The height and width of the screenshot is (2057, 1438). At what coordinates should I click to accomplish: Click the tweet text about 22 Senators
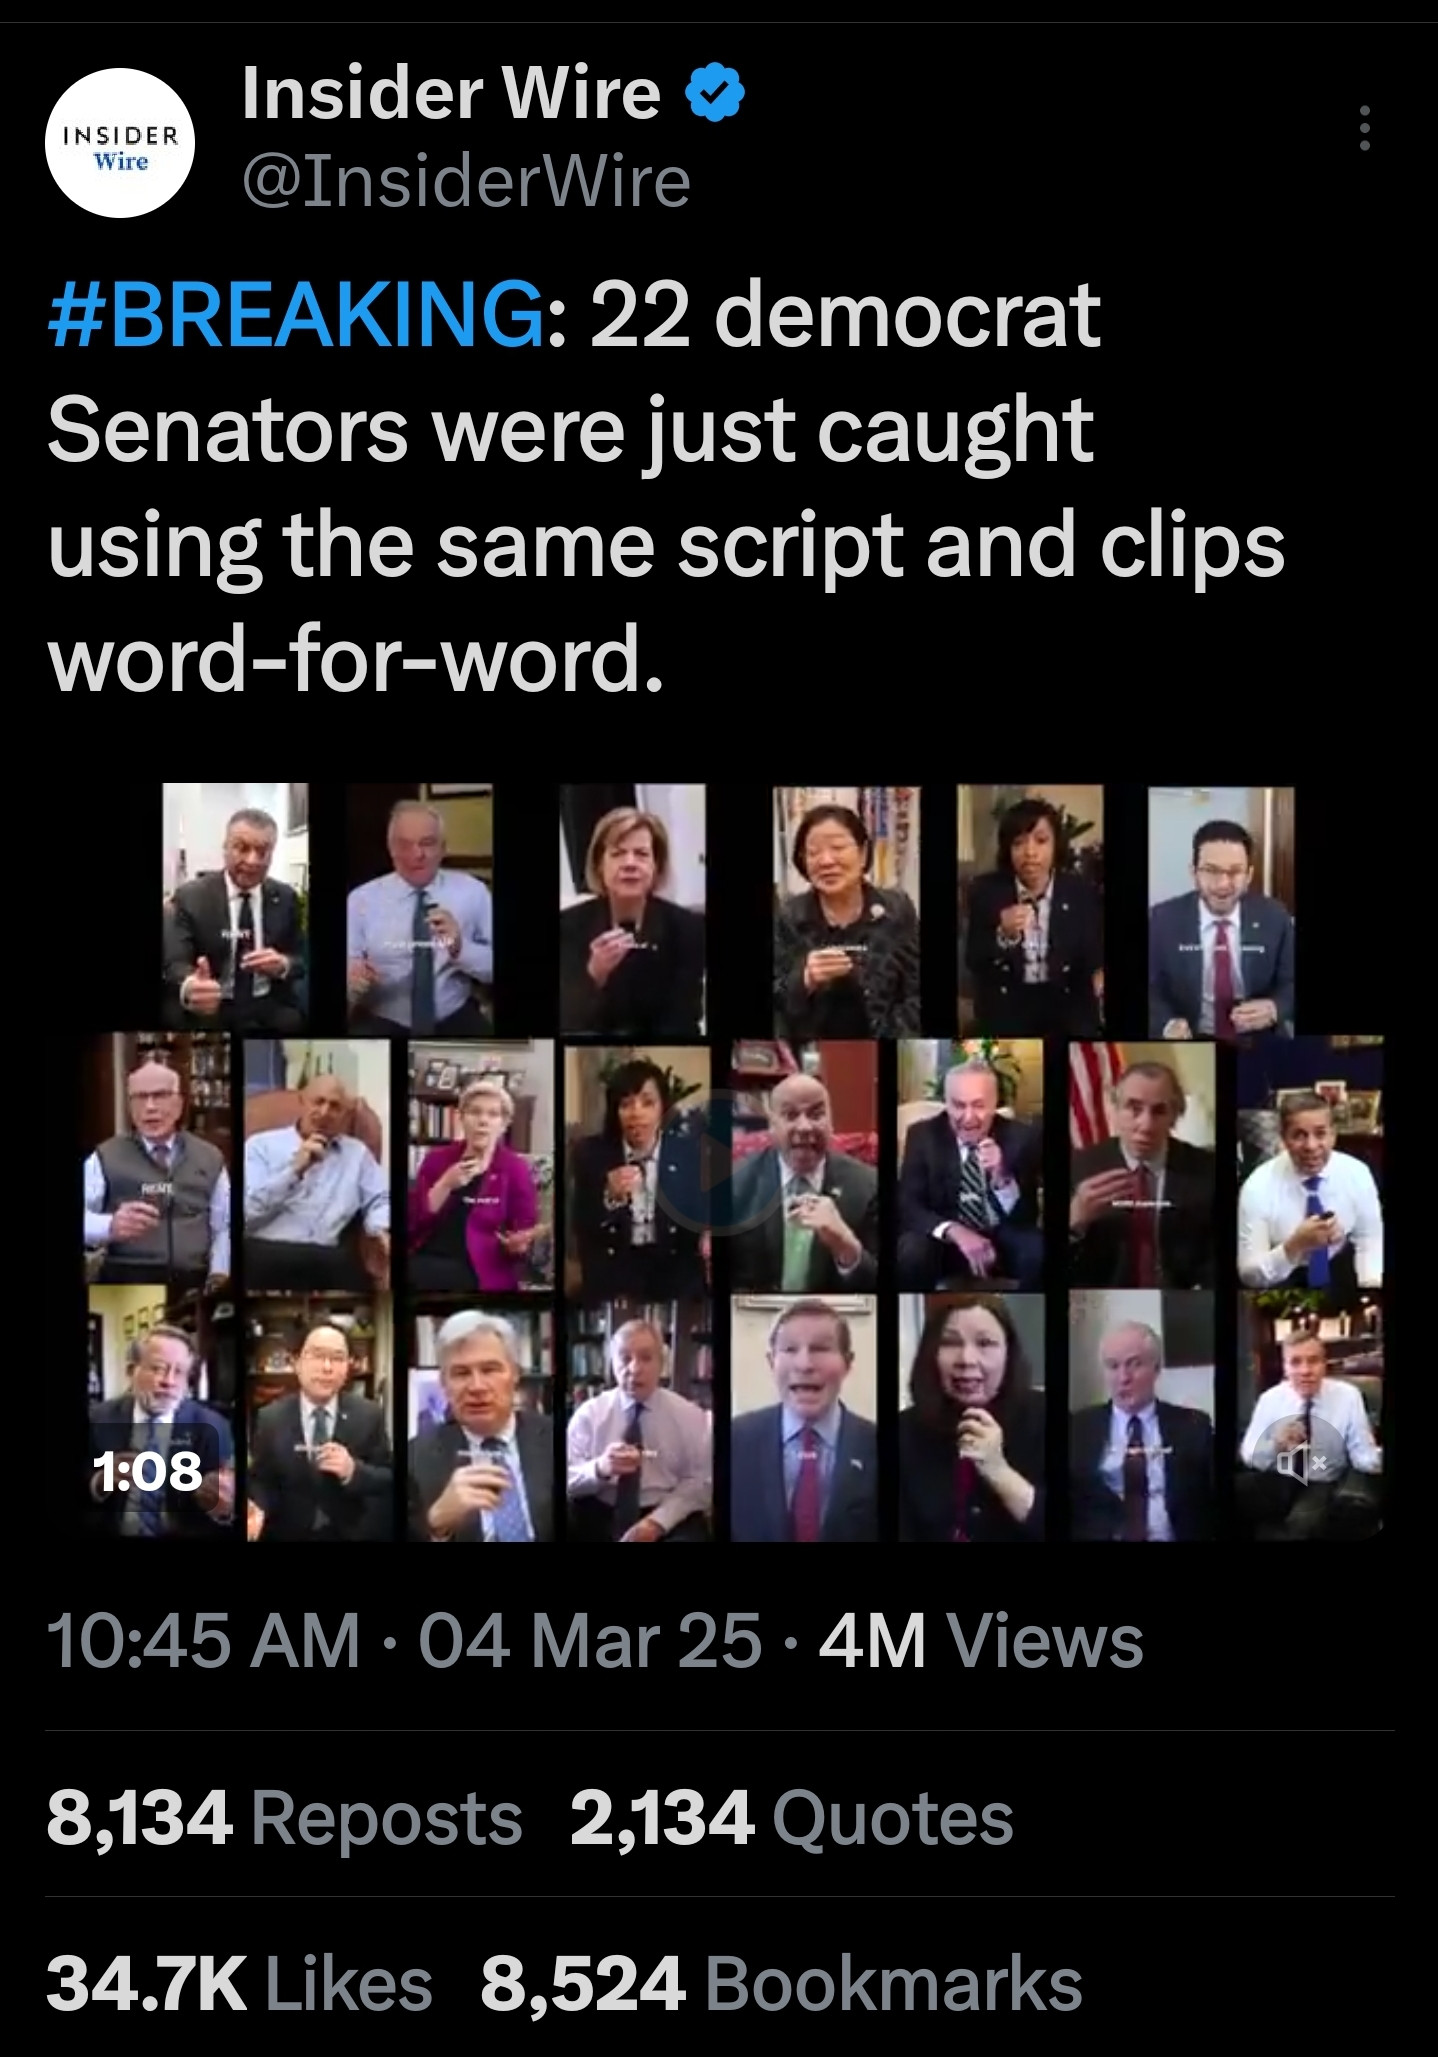[665, 490]
